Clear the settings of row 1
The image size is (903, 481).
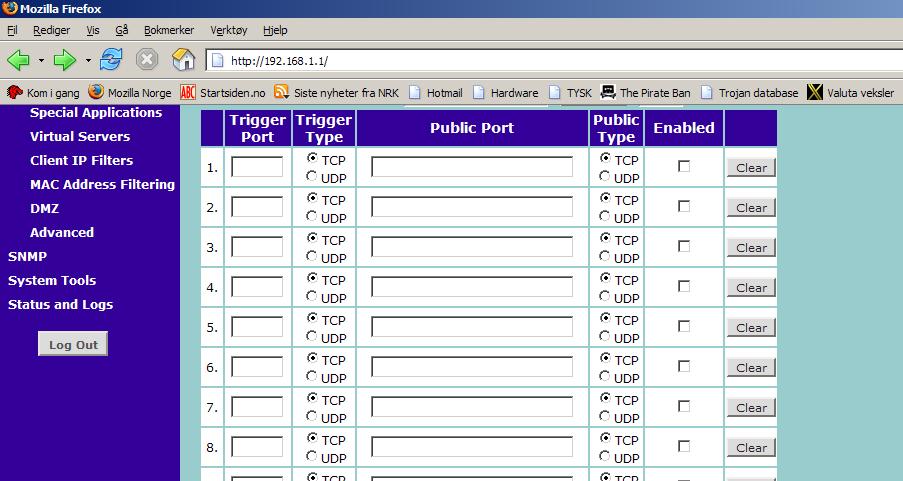(x=751, y=168)
